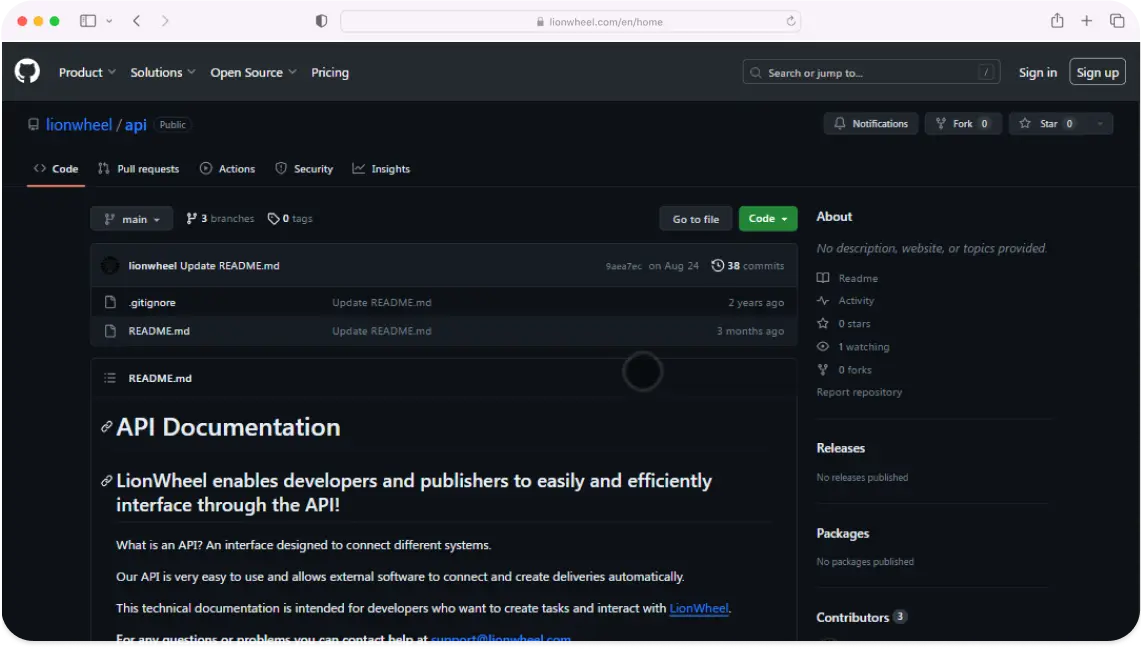Open the Pricing menu item
This screenshot has width=1141, height=649.
(330, 72)
